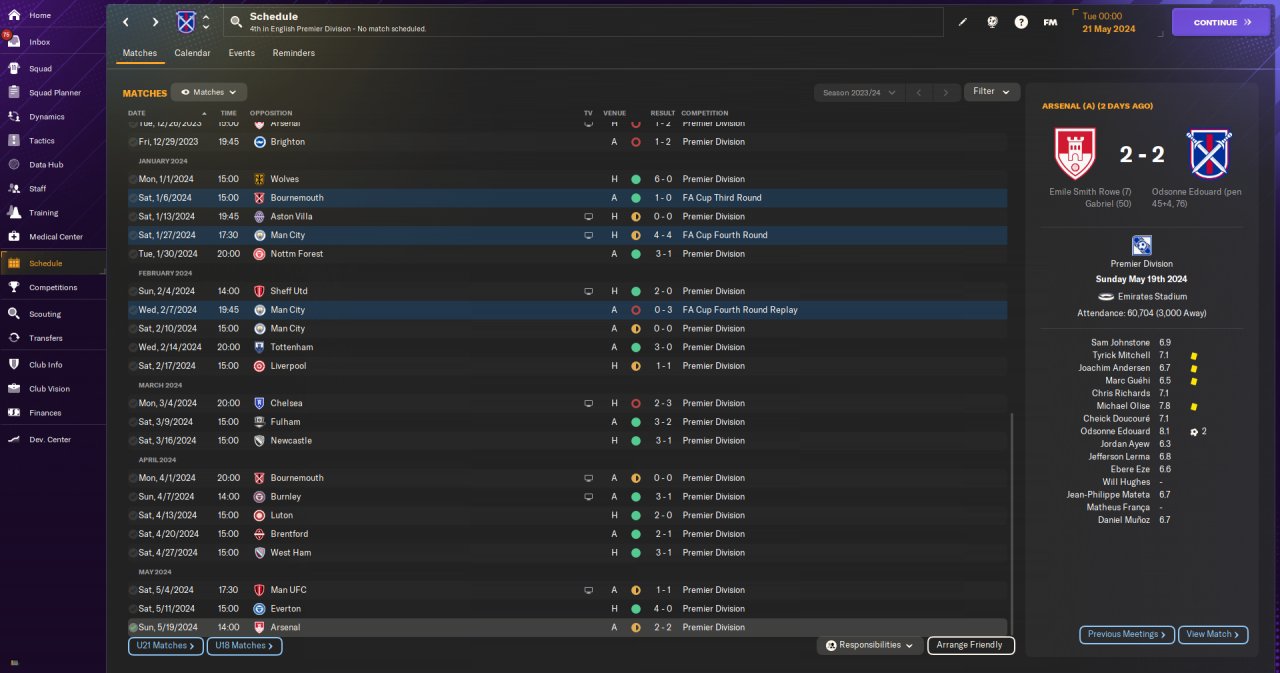Click the club crest in top bar
1280x673 pixels.
[186, 22]
